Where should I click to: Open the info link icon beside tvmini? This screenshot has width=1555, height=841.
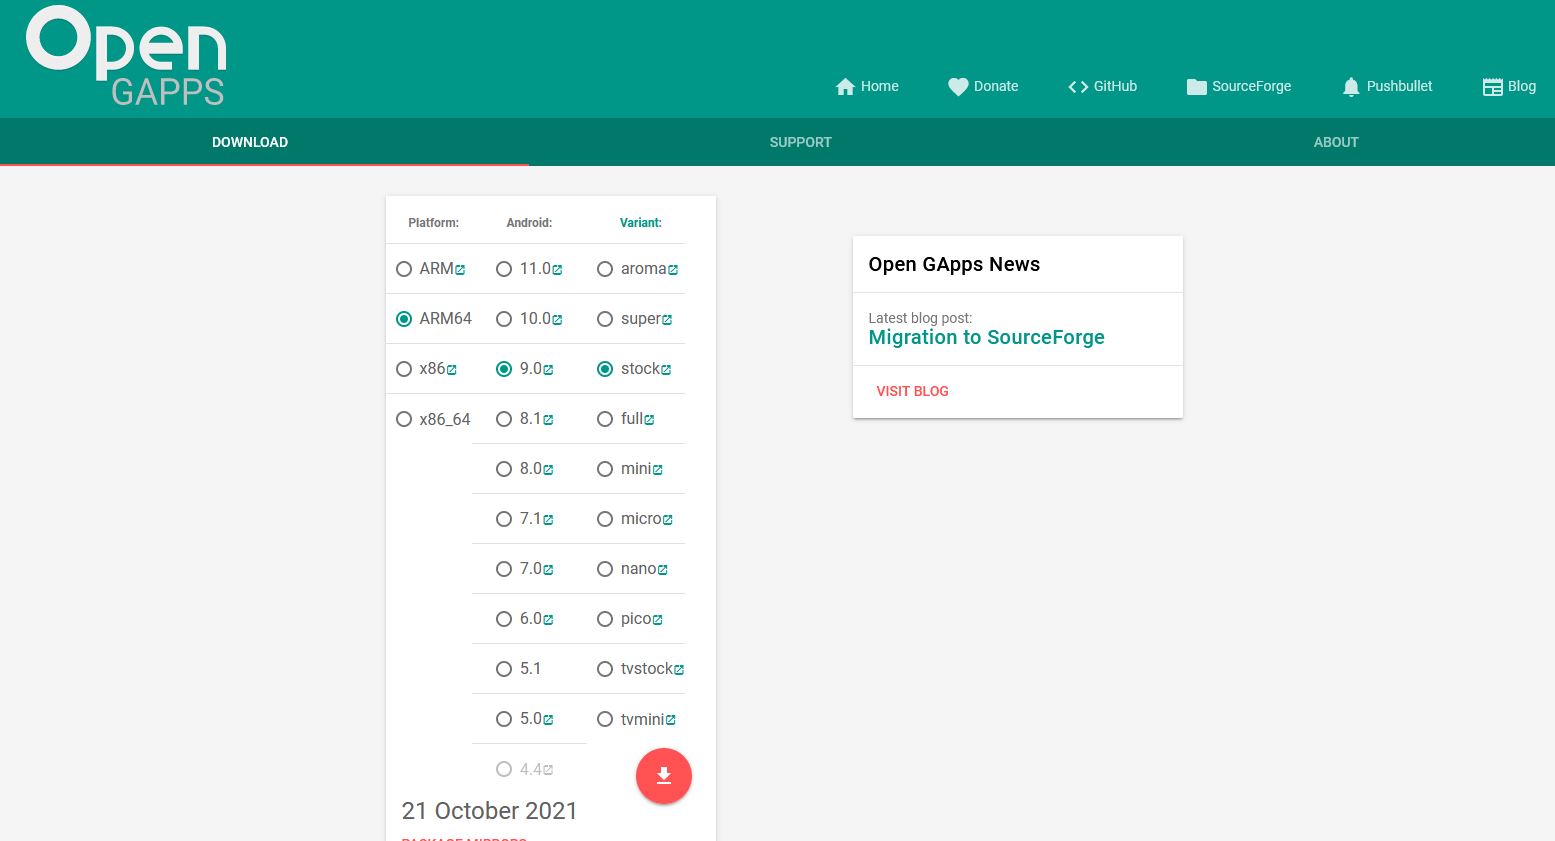(x=670, y=720)
